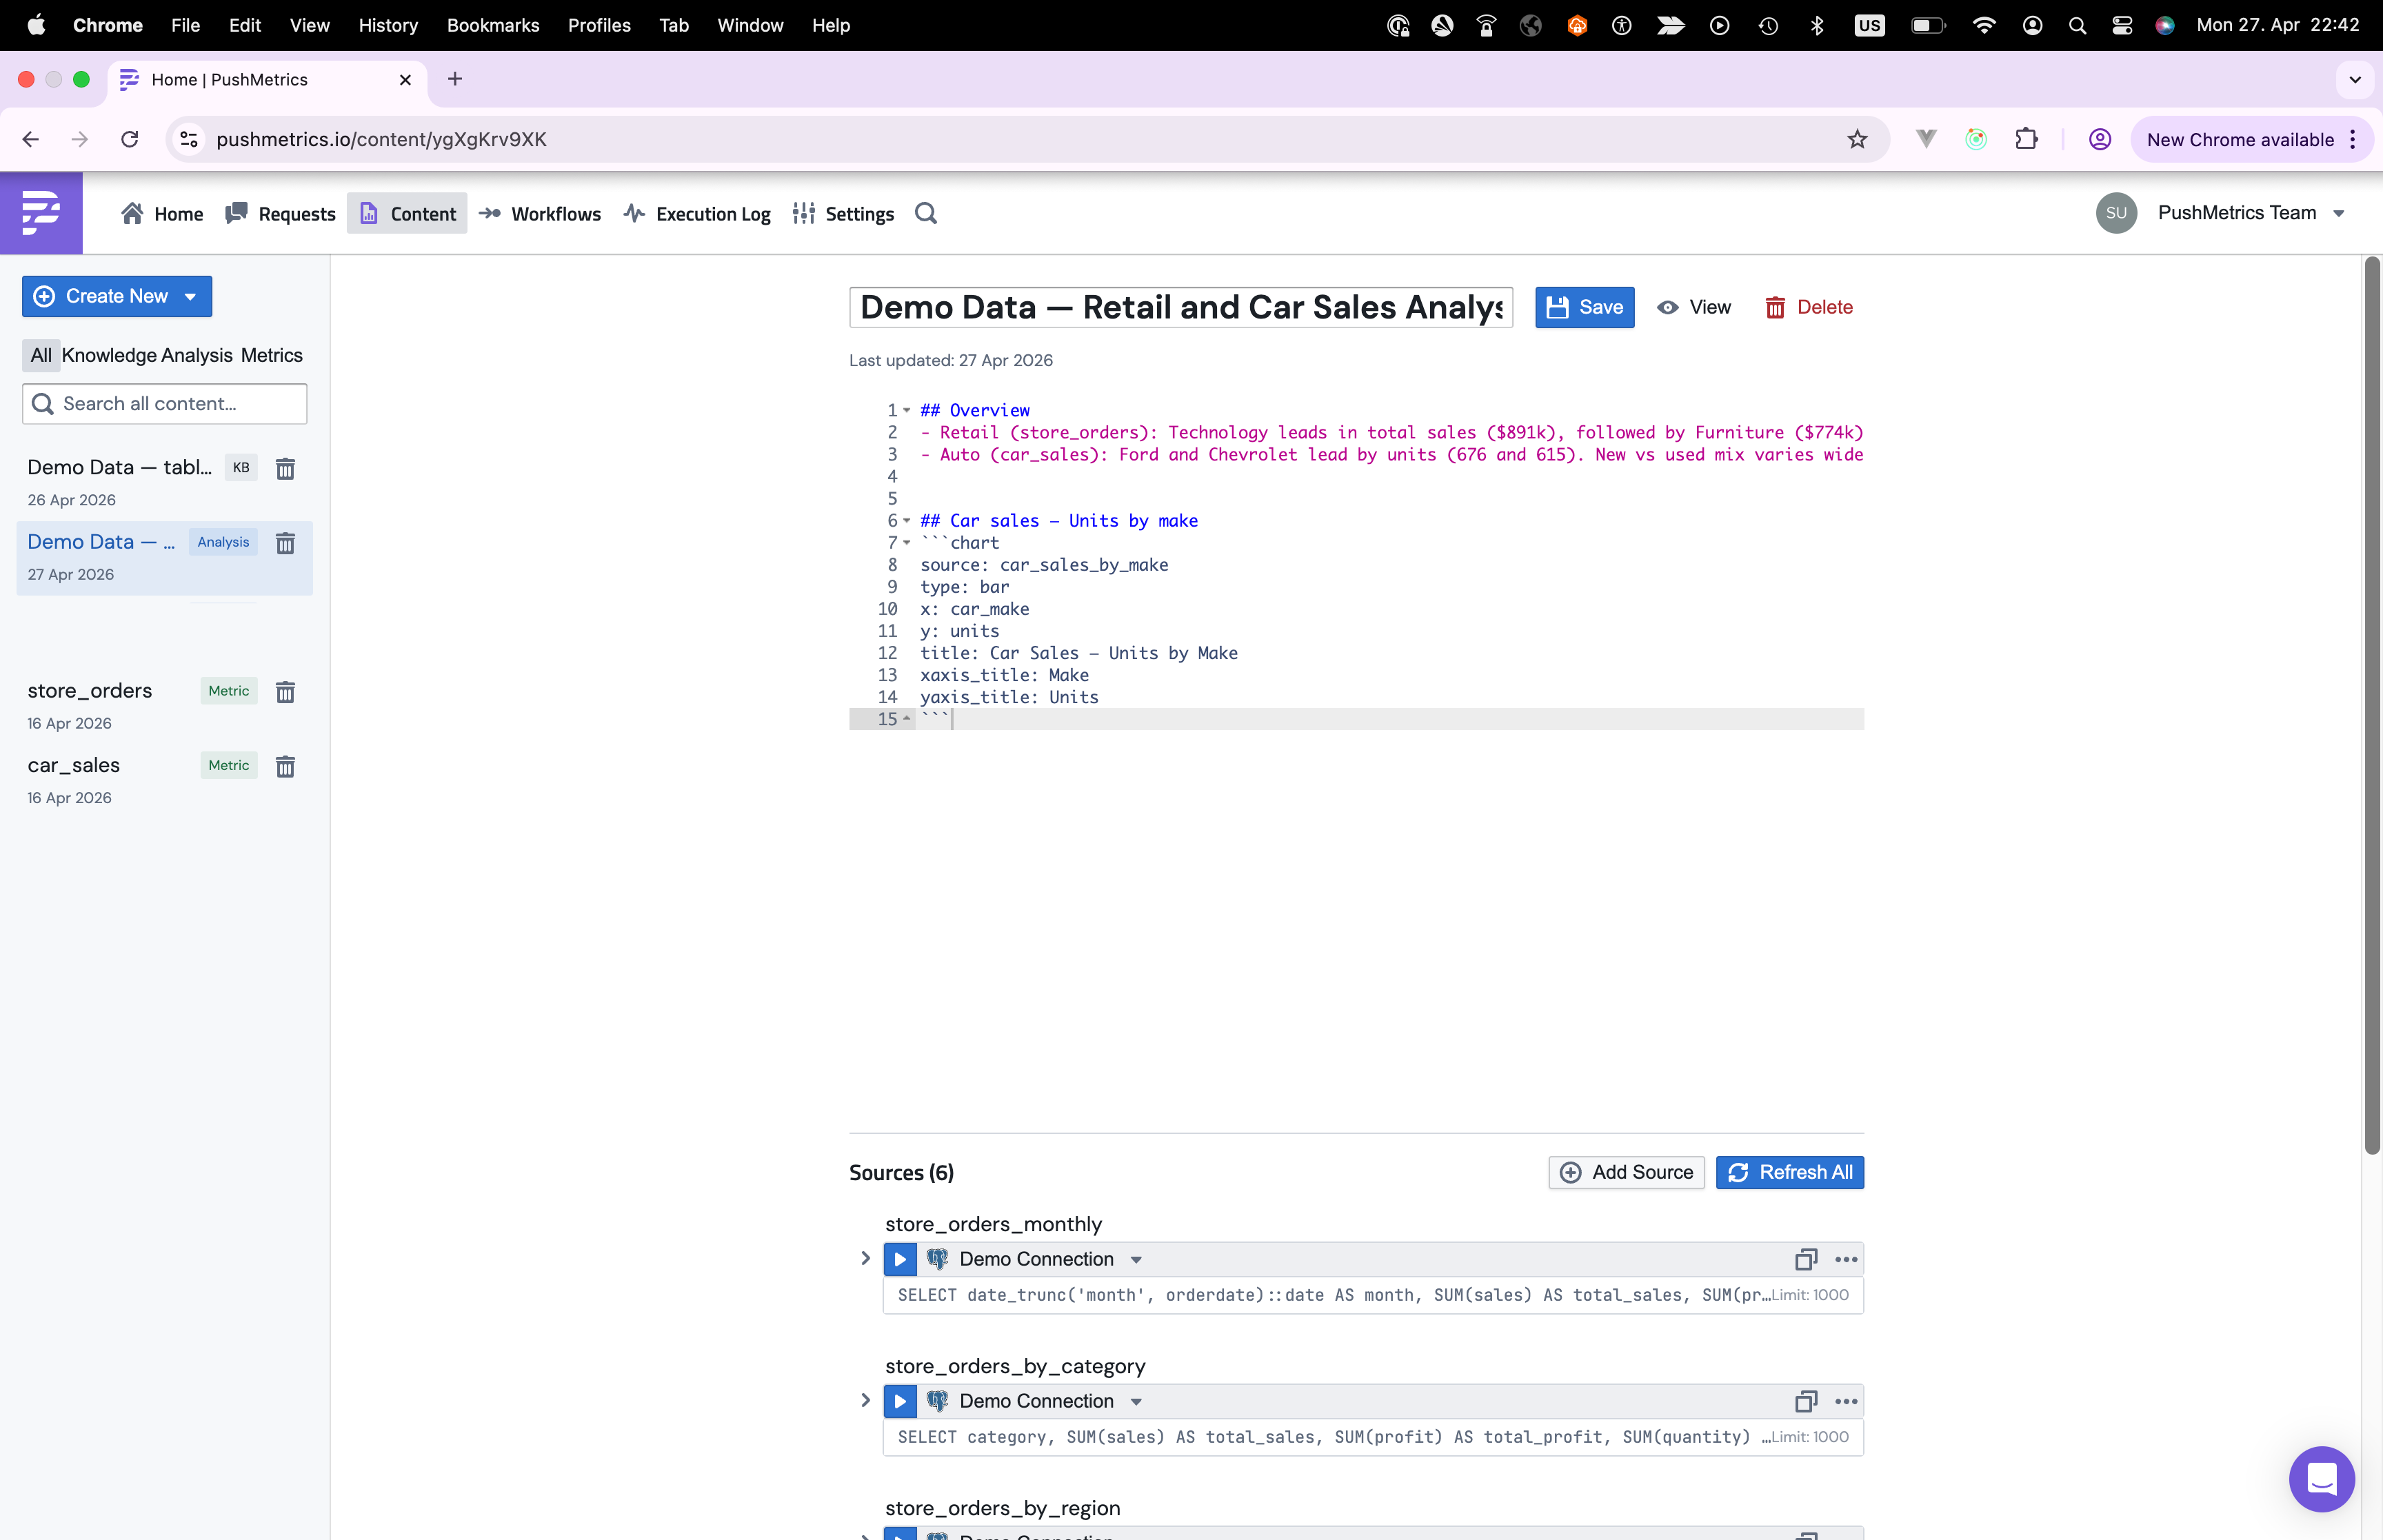Click the SU avatar
Image resolution: width=2383 pixels, height=1540 pixels.
pyautogui.click(x=2116, y=212)
